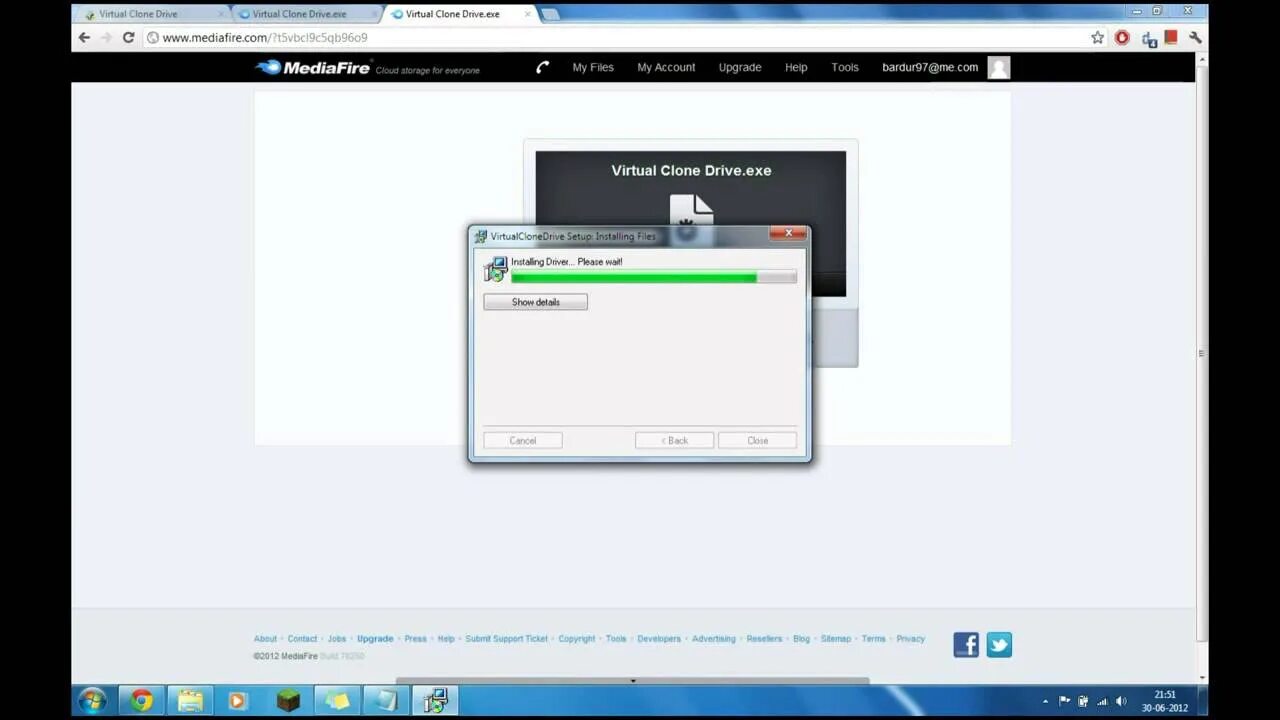This screenshot has height=720, width=1280.
Task: Open the About footer link
Action: point(265,638)
